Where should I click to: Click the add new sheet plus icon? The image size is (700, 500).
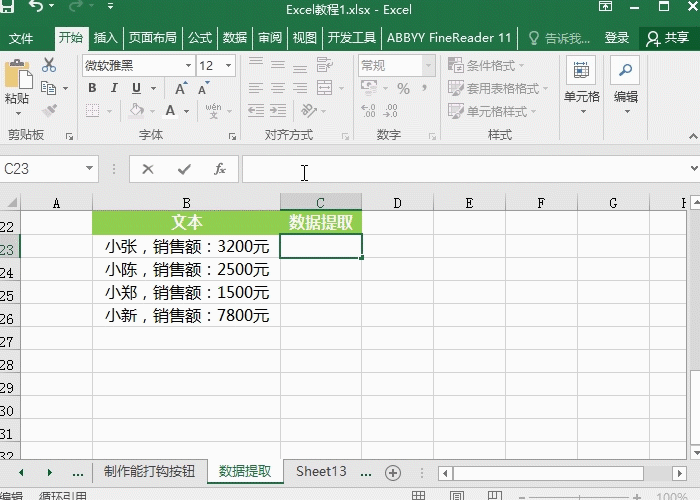click(x=393, y=472)
